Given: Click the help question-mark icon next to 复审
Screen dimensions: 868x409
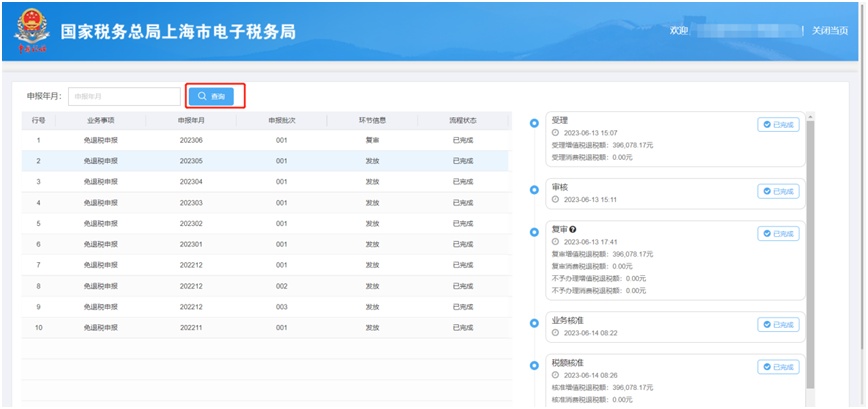Looking at the screenshot, I should 573,229.
